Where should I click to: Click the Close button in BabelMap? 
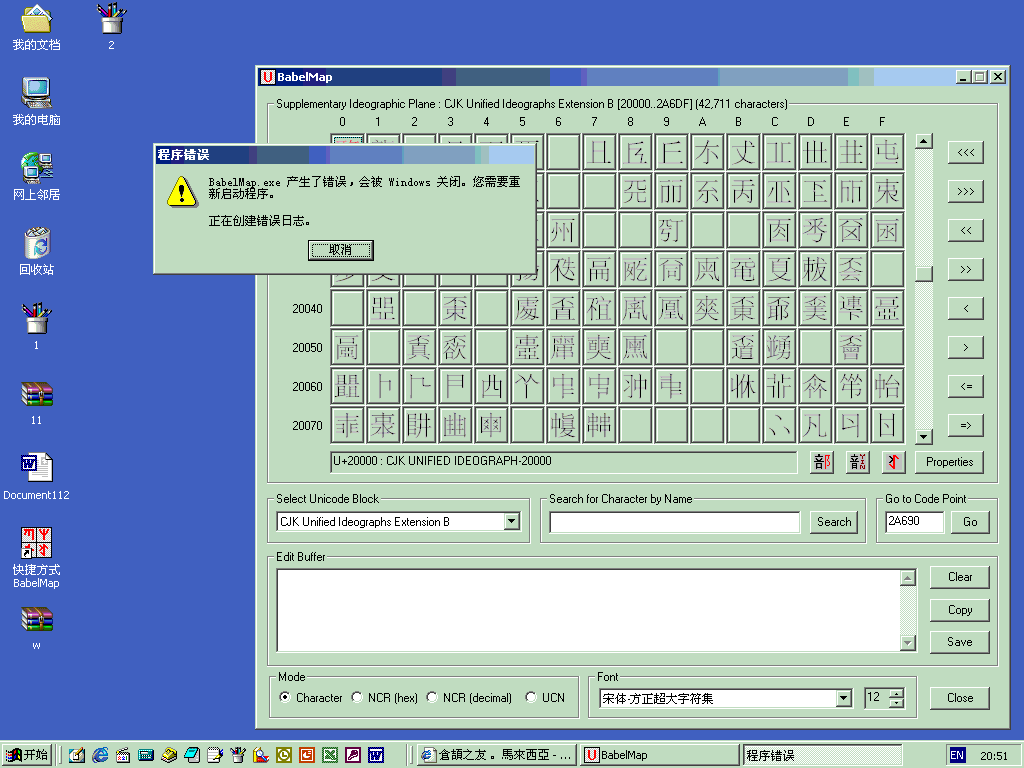pyautogui.click(x=959, y=698)
